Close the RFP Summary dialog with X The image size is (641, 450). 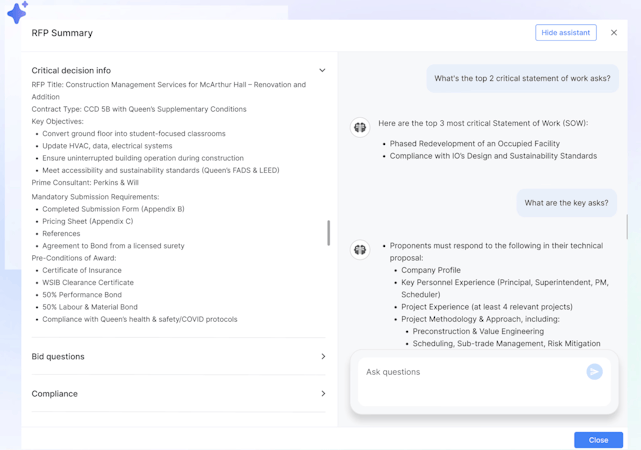[x=614, y=33]
